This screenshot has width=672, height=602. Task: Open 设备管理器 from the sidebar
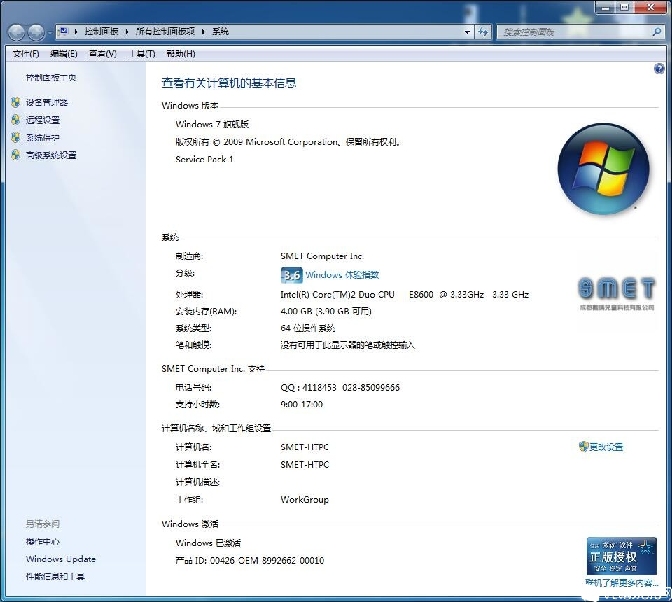click(x=47, y=102)
